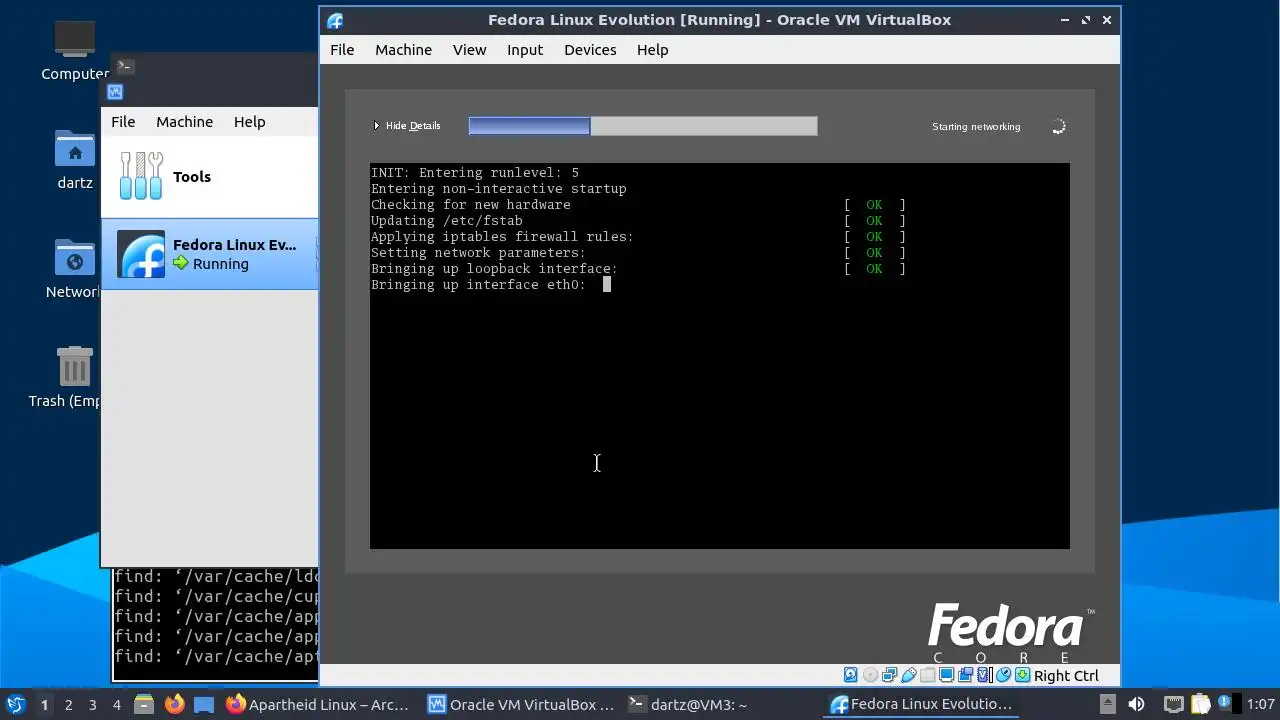Click the show desktop blue icon in taskbar
Image resolution: width=1280 pixels, height=720 pixels.
pyautogui.click(x=204, y=704)
